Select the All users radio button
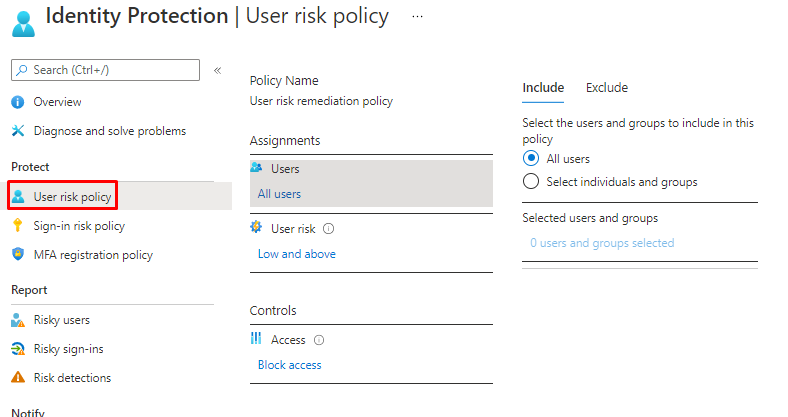The image size is (788, 417). click(x=531, y=159)
